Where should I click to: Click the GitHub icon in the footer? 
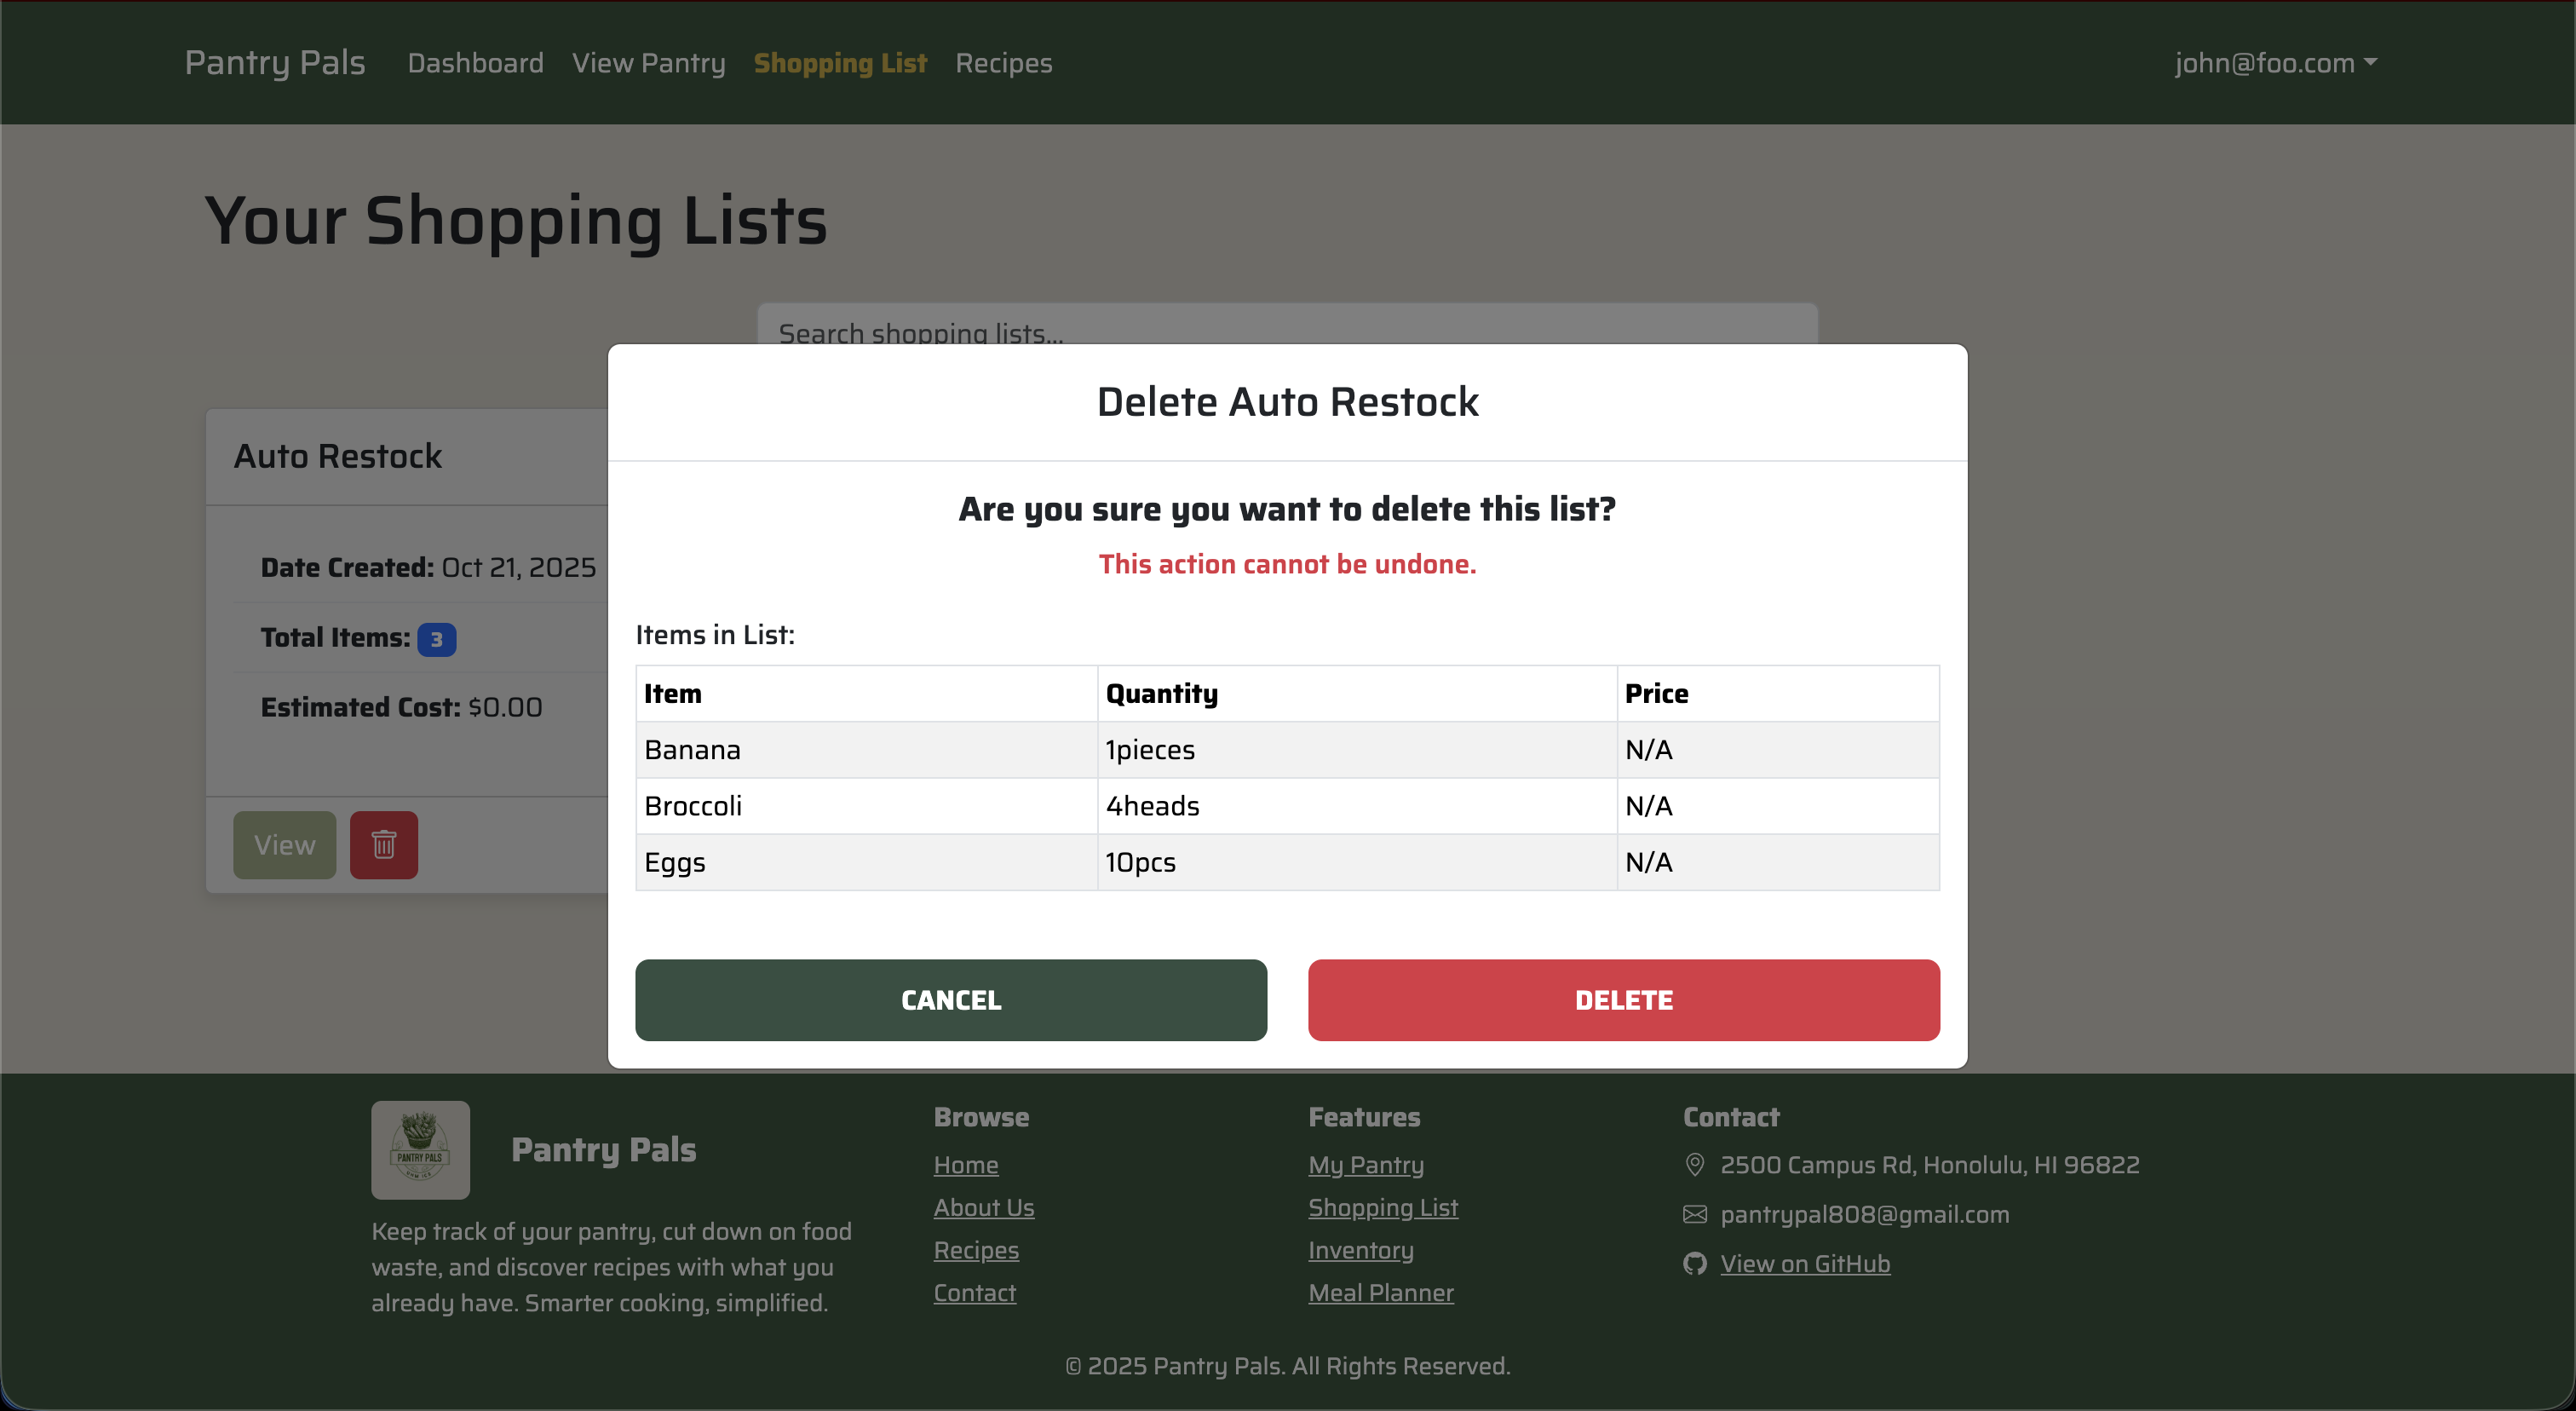[x=1694, y=1263]
